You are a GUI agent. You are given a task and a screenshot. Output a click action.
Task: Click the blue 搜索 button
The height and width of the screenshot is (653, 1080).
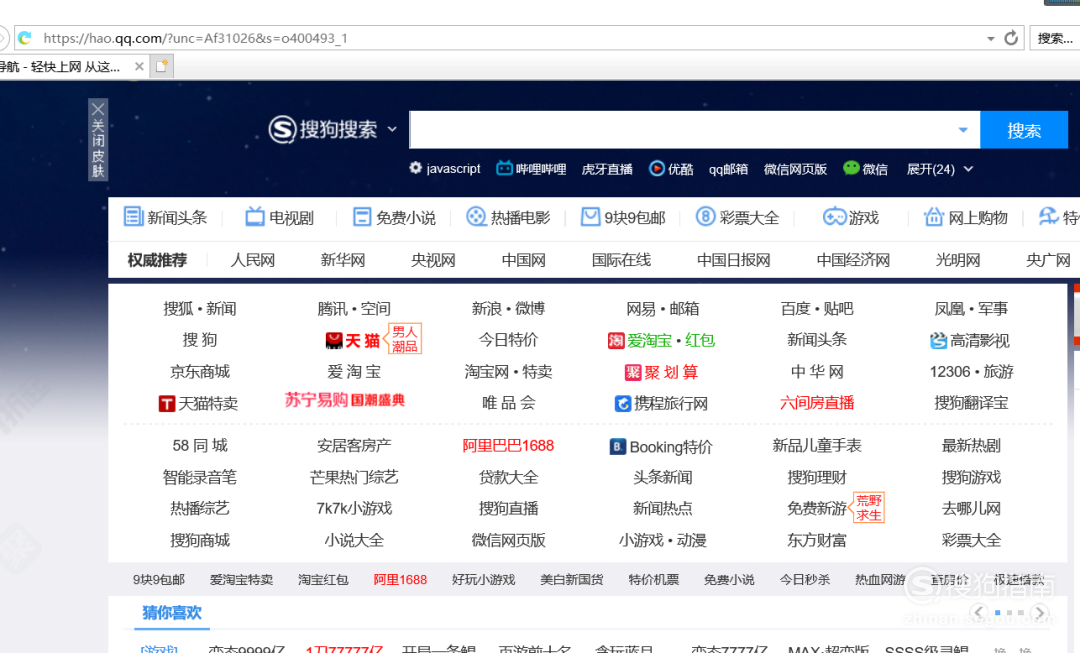[x=1024, y=129]
